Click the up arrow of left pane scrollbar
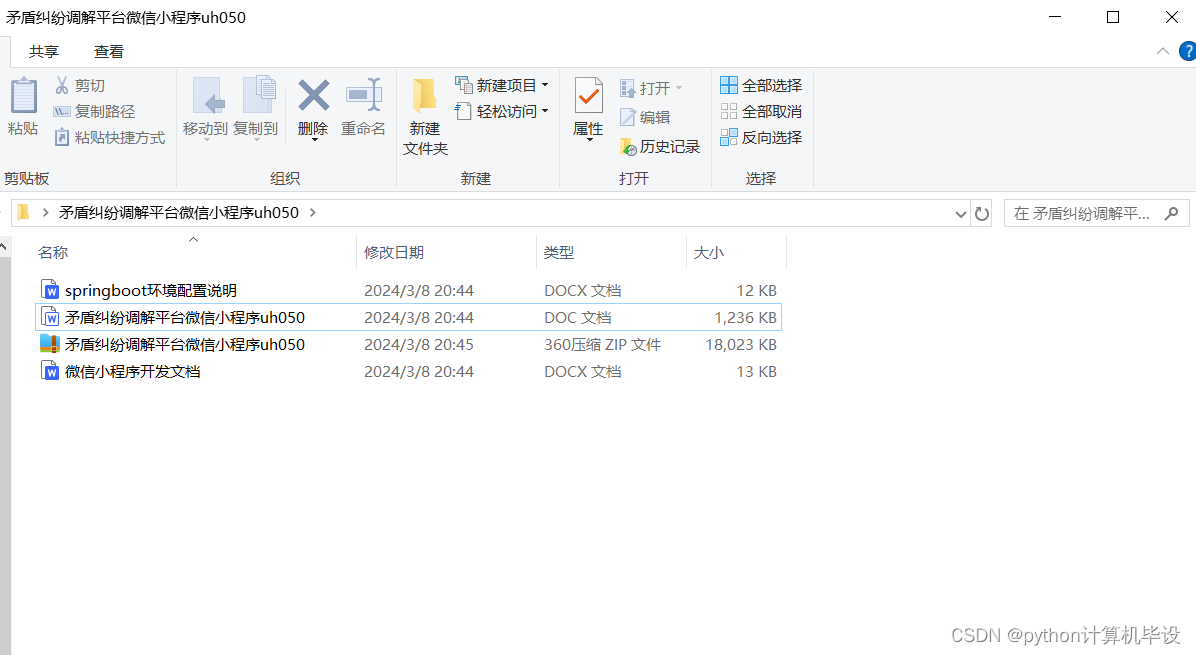Screen dimensions: 1196x655 5,247
